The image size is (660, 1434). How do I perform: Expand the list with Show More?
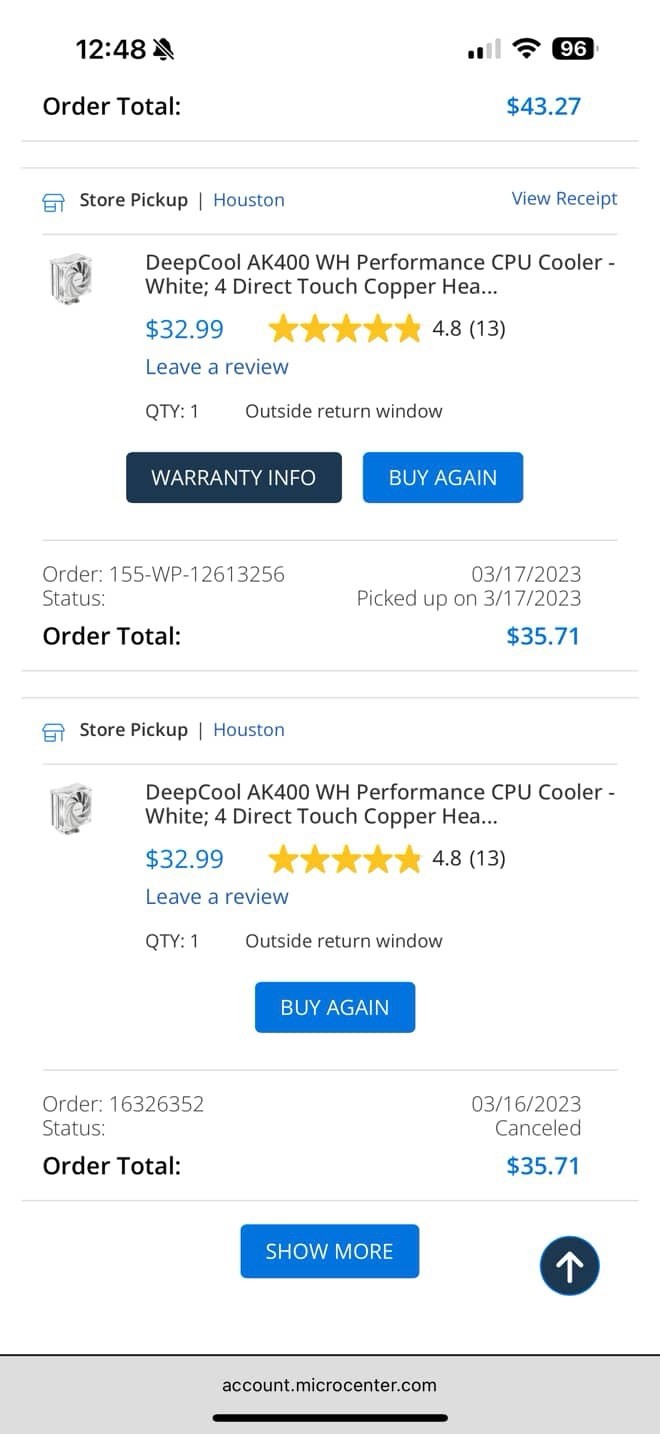[x=329, y=1251]
